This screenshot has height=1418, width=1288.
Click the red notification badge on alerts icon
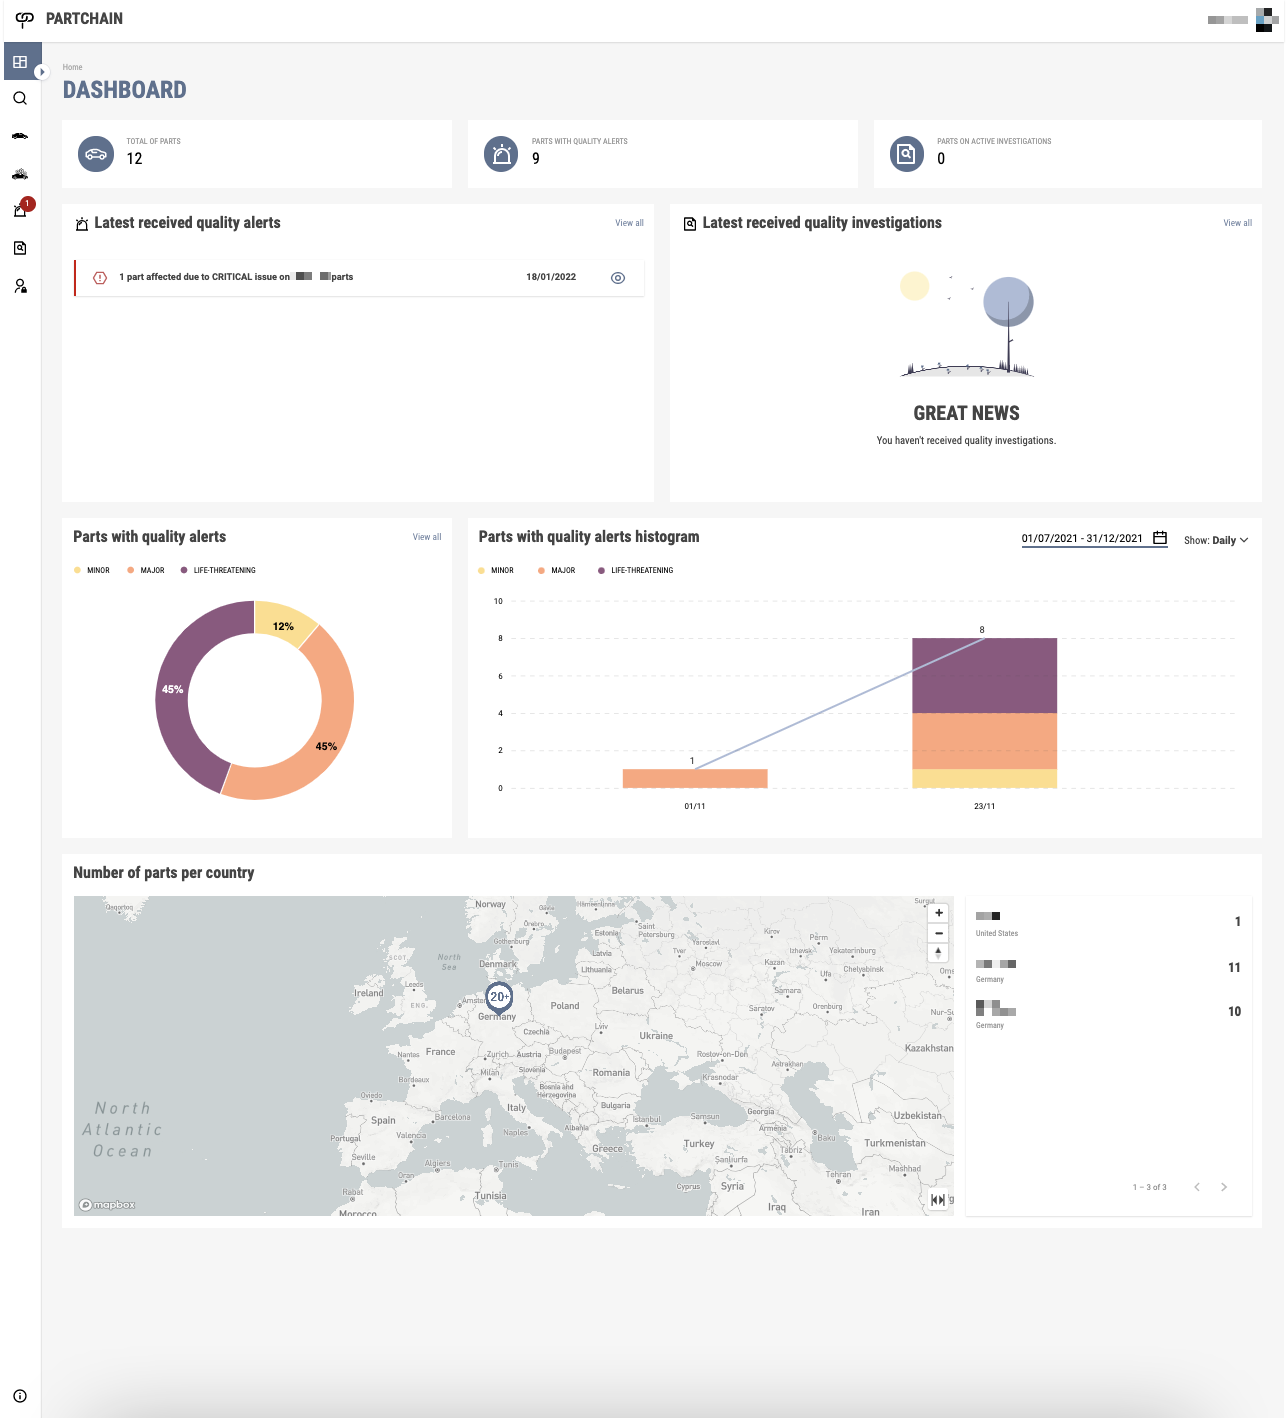(28, 203)
